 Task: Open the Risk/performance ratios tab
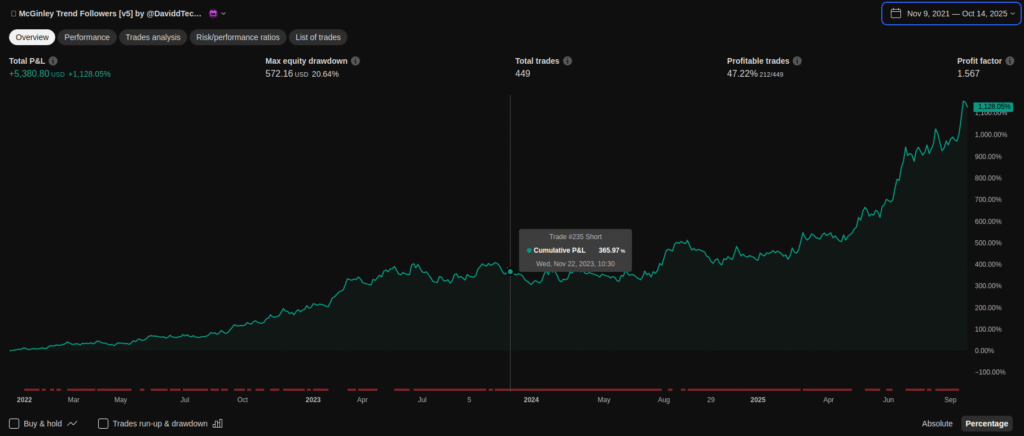pyautogui.click(x=237, y=37)
